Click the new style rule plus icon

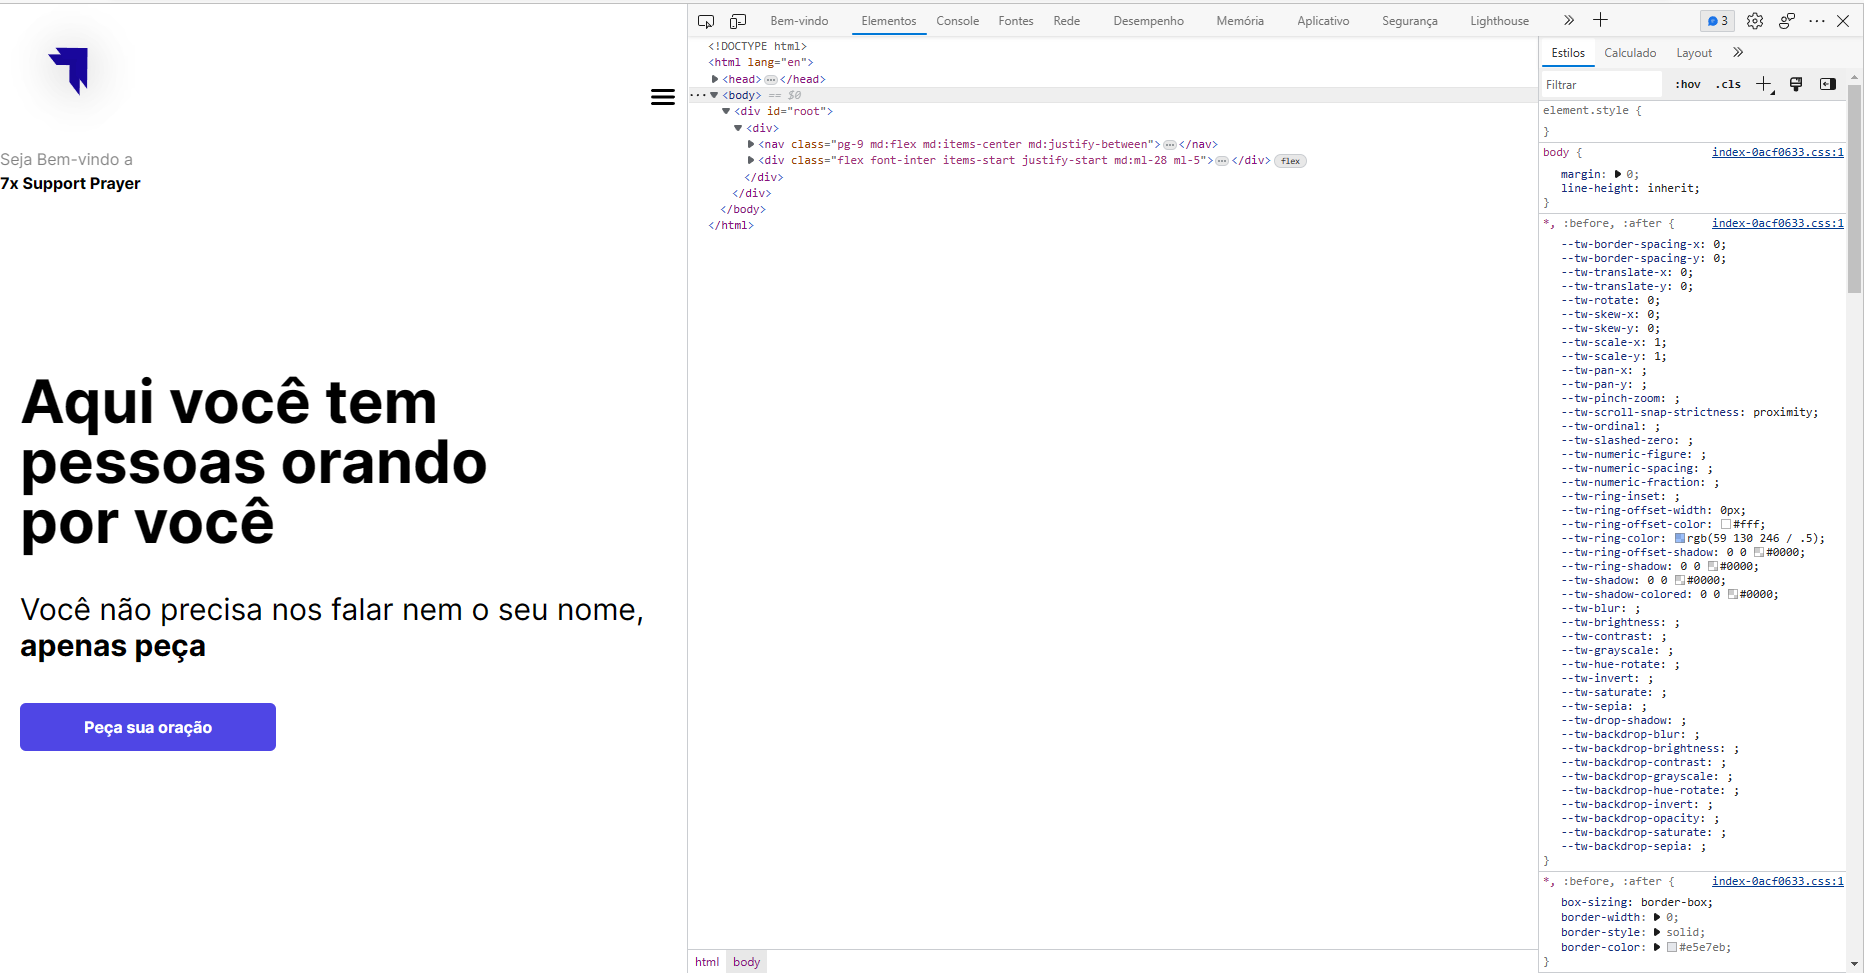[x=1763, y=84]
